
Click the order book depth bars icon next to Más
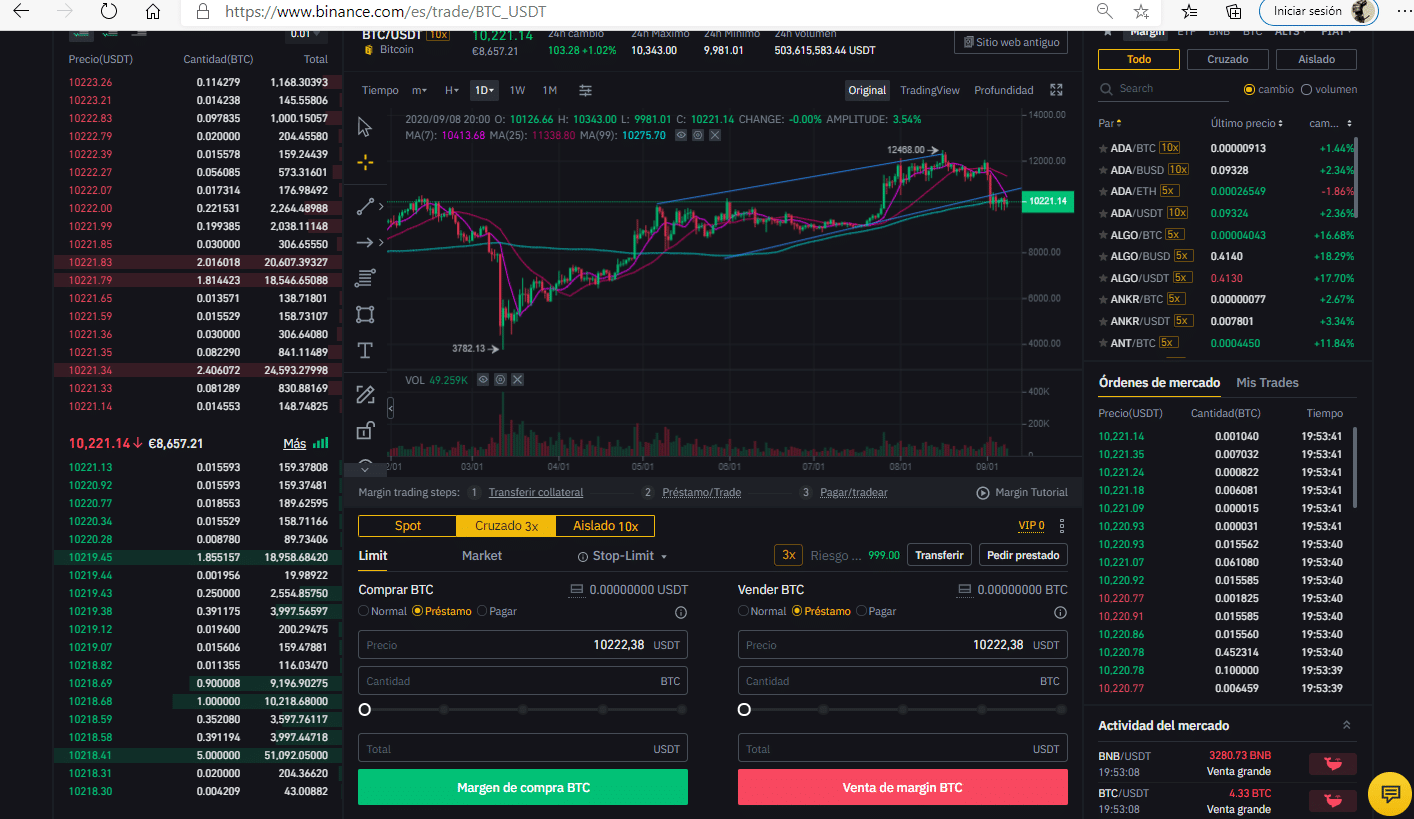pyautogui.click(x=320, y=443)
